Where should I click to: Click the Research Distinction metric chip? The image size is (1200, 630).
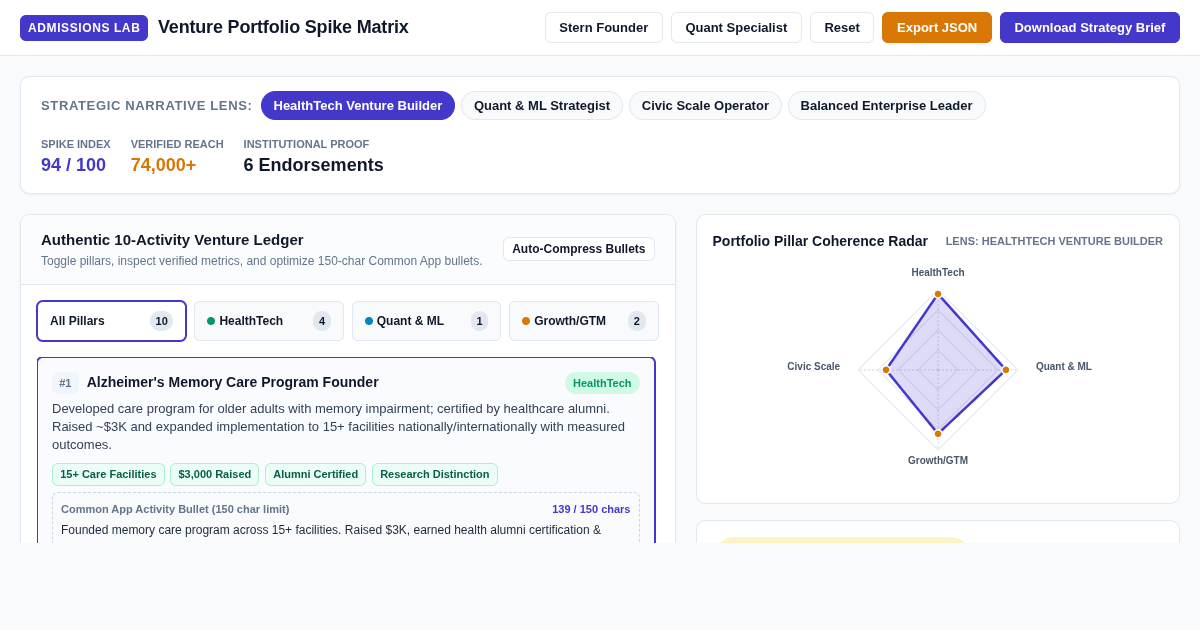pos(435,474)
